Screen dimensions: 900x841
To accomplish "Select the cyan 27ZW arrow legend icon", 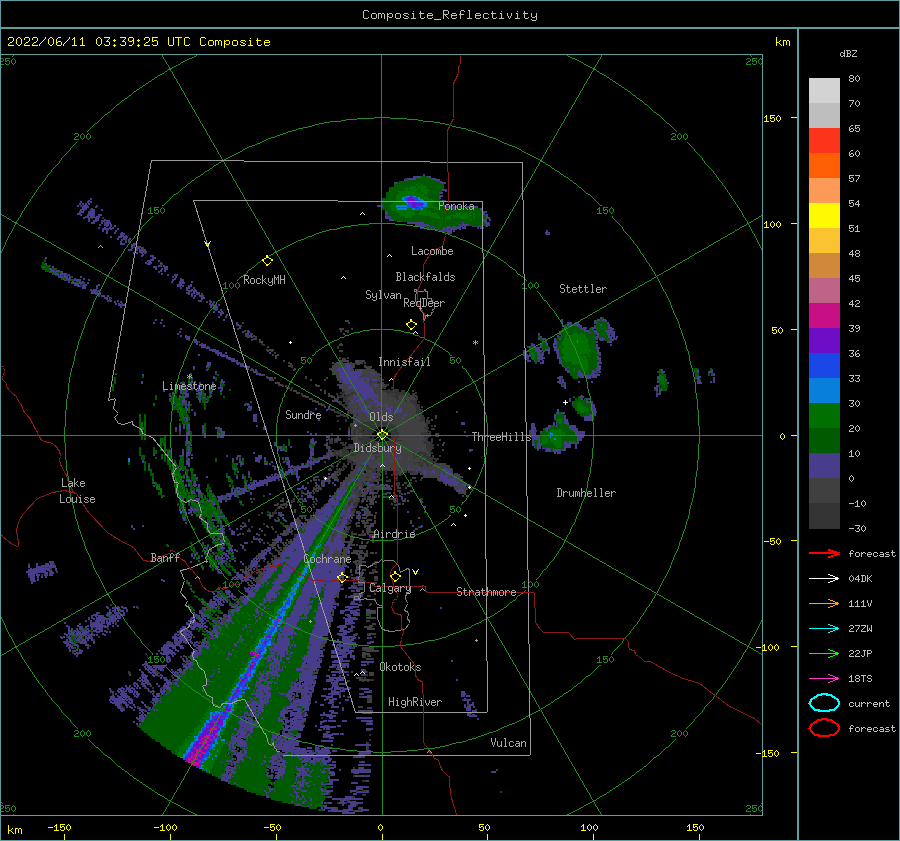I will (824, 629).
